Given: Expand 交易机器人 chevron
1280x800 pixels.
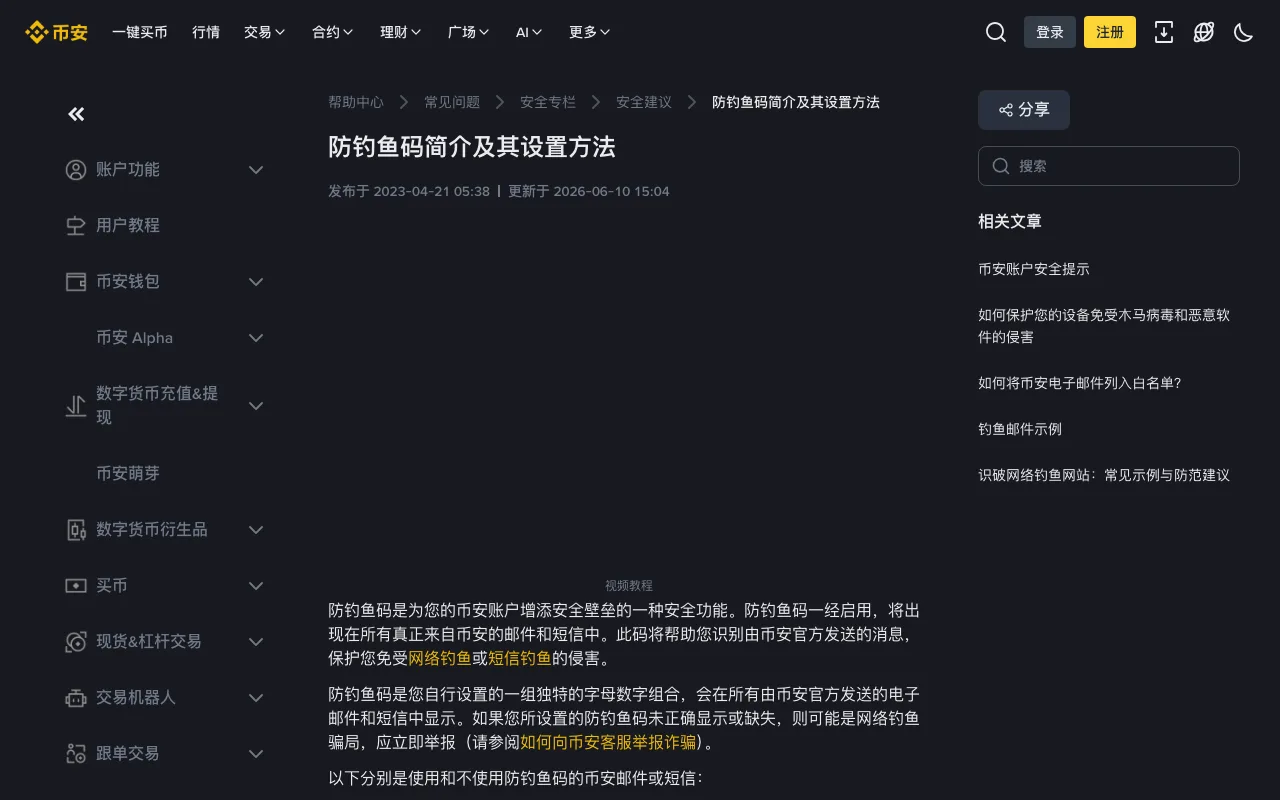Looking at the screenshot, I should [x=256, y=698].
